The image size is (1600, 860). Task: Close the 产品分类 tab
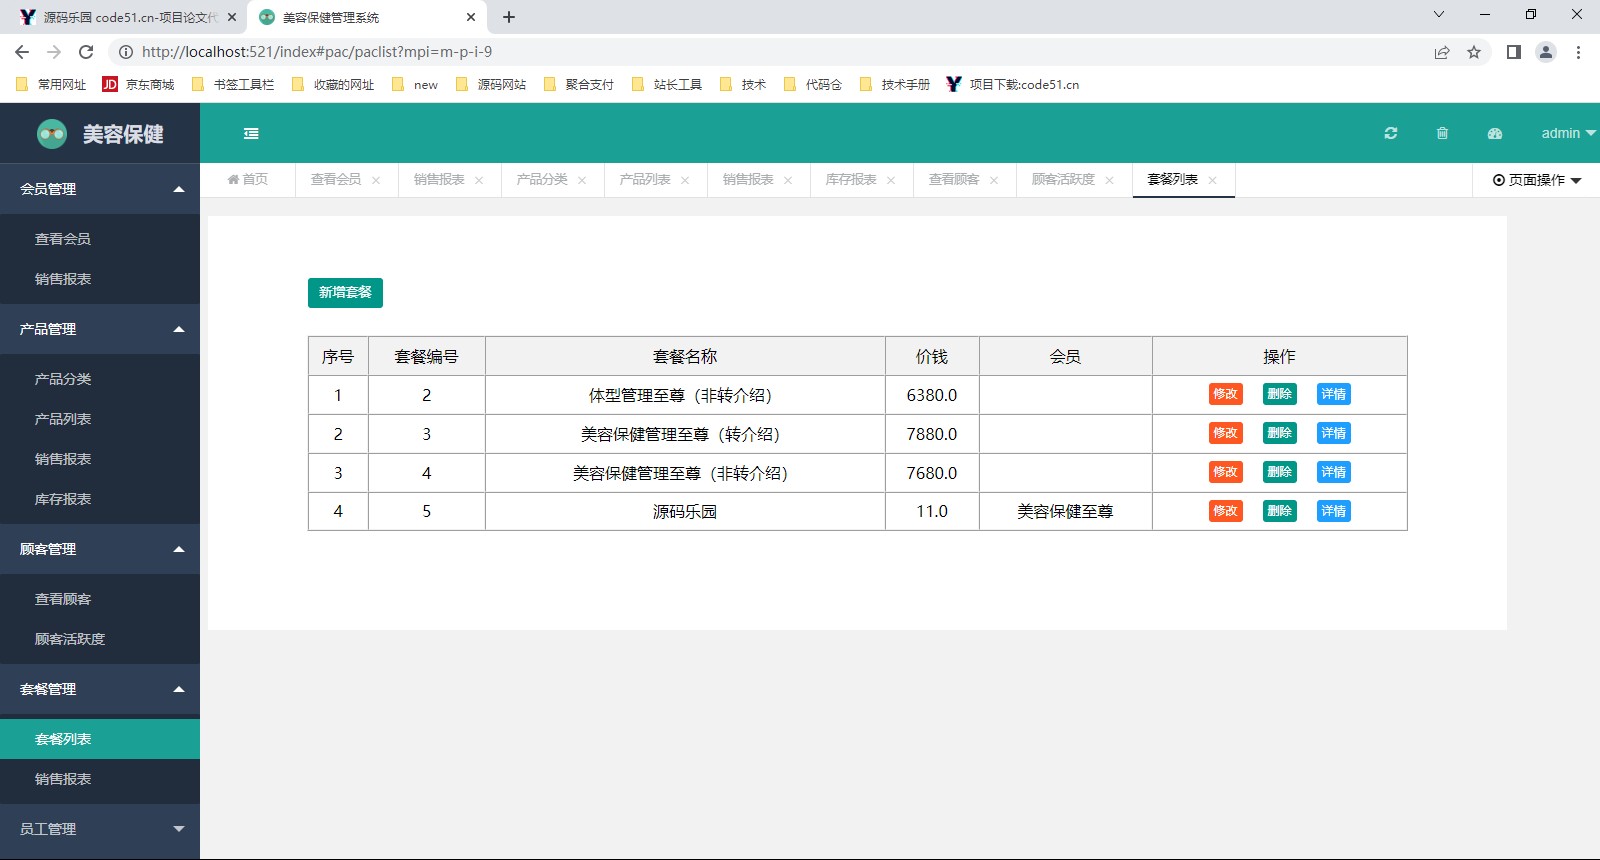point(582,180)
